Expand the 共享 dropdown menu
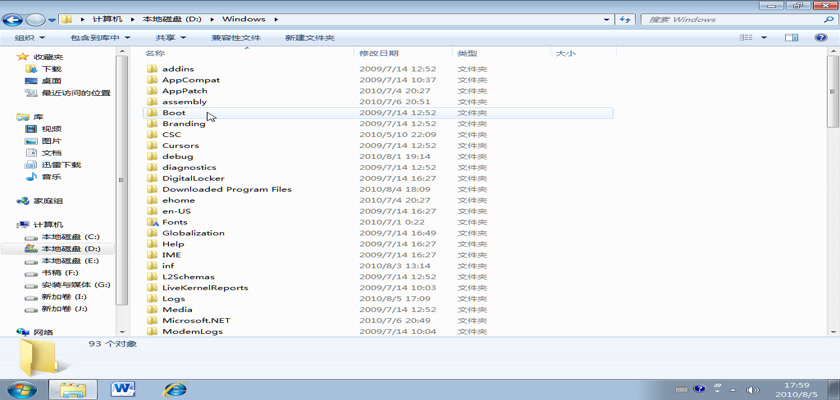Screen dimensions: 840x400 170,38
